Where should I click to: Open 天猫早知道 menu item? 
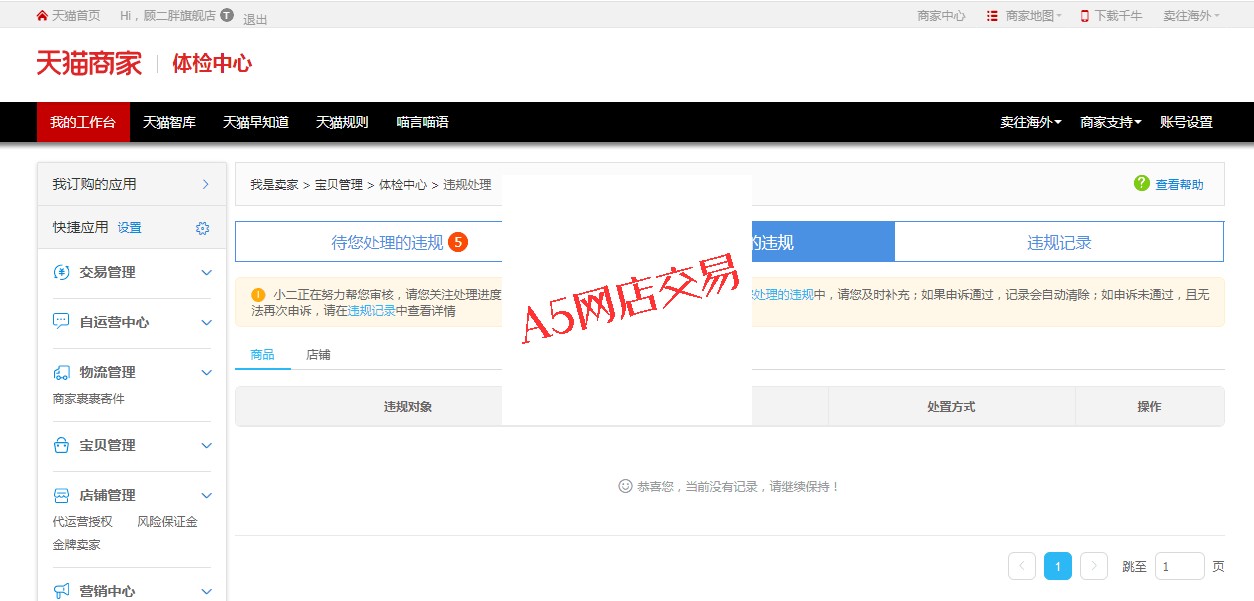[x=256, y=122]
